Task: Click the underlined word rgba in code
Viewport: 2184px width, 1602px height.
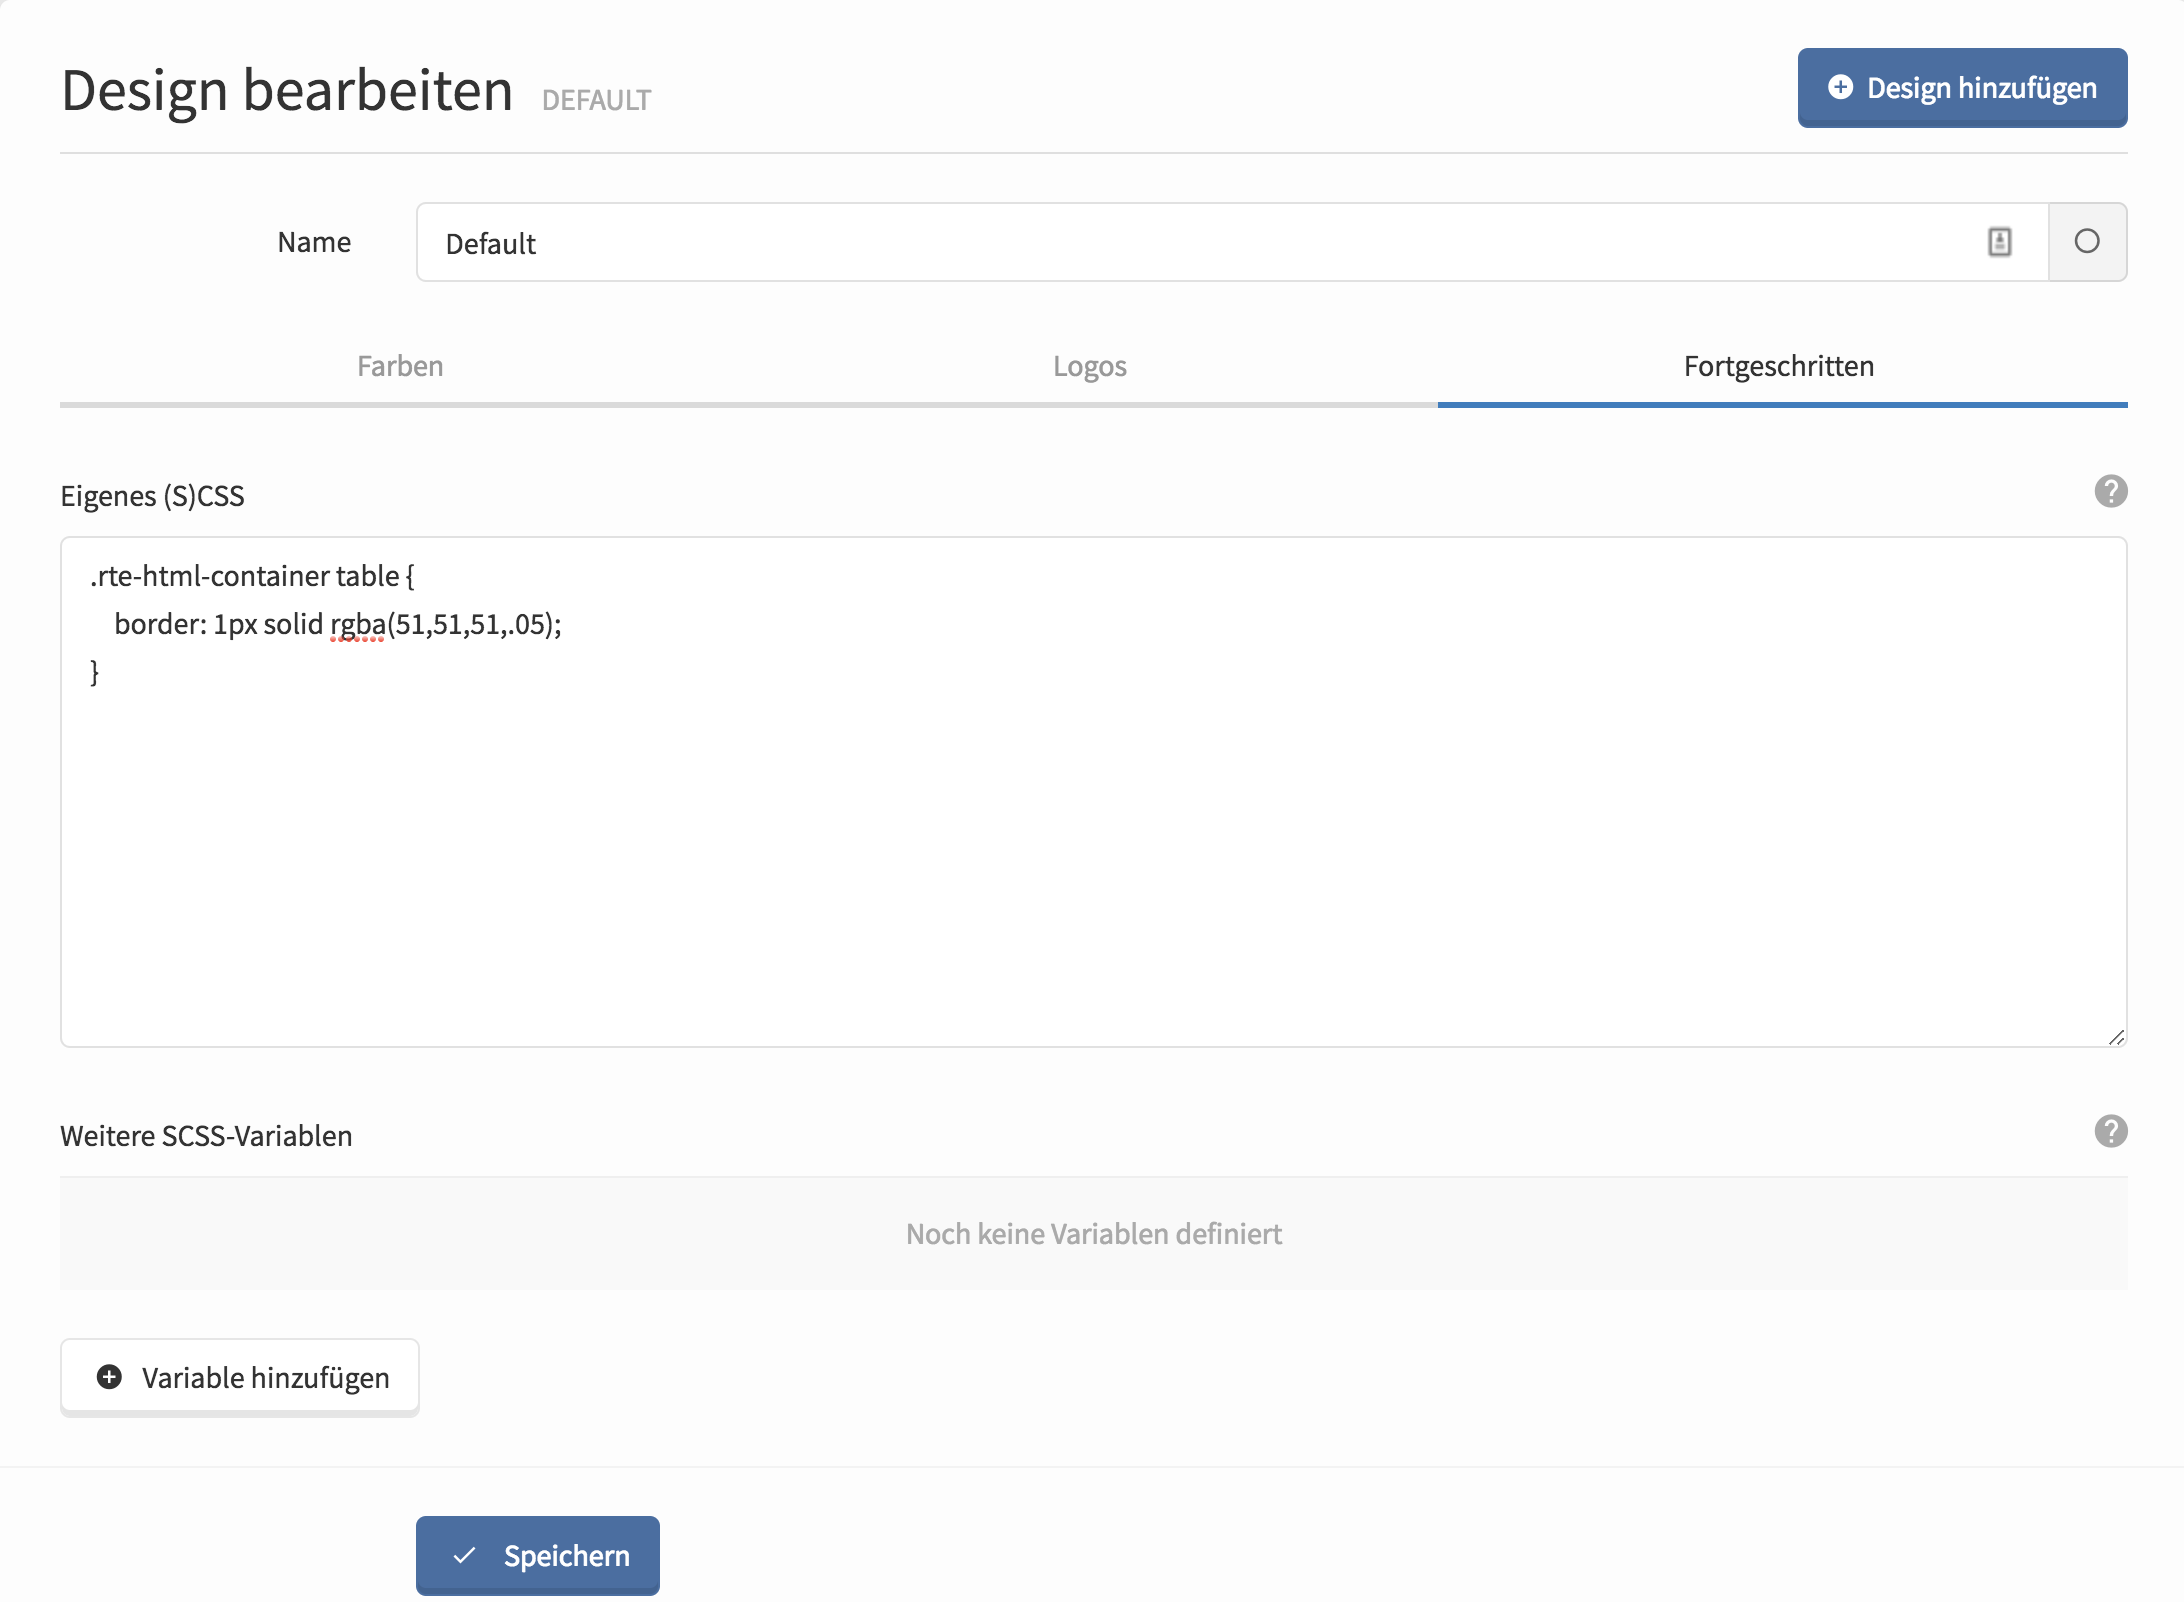Action: (x=357, y=624)
